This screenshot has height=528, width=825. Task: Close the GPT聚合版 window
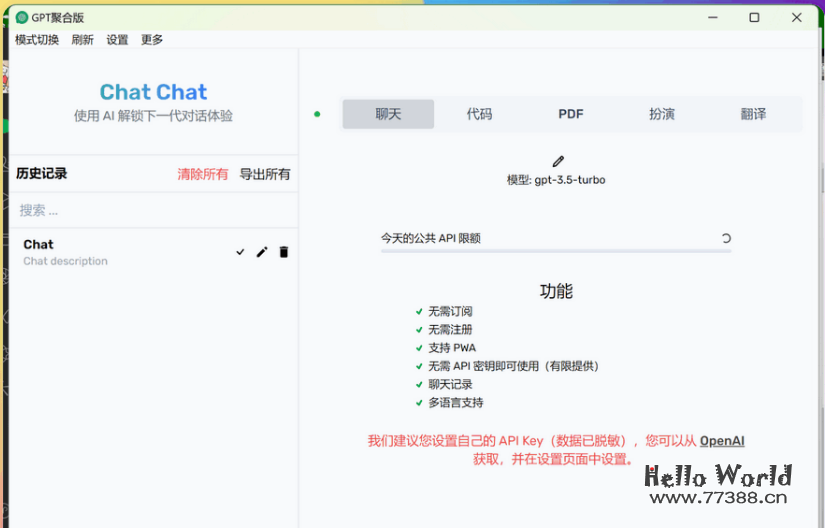[797, 18]
